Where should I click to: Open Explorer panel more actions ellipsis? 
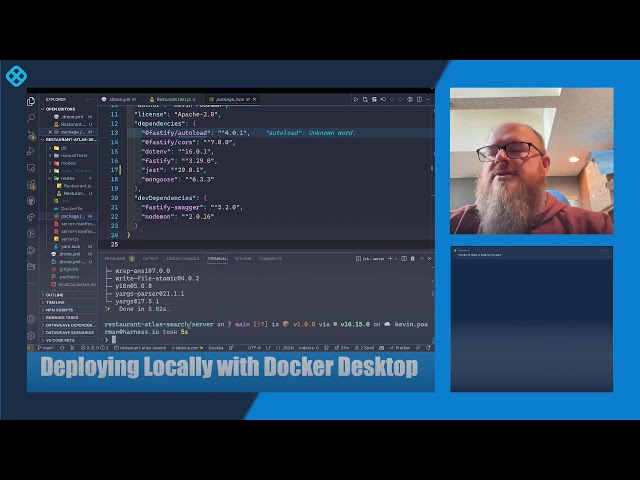click(89, 99)
